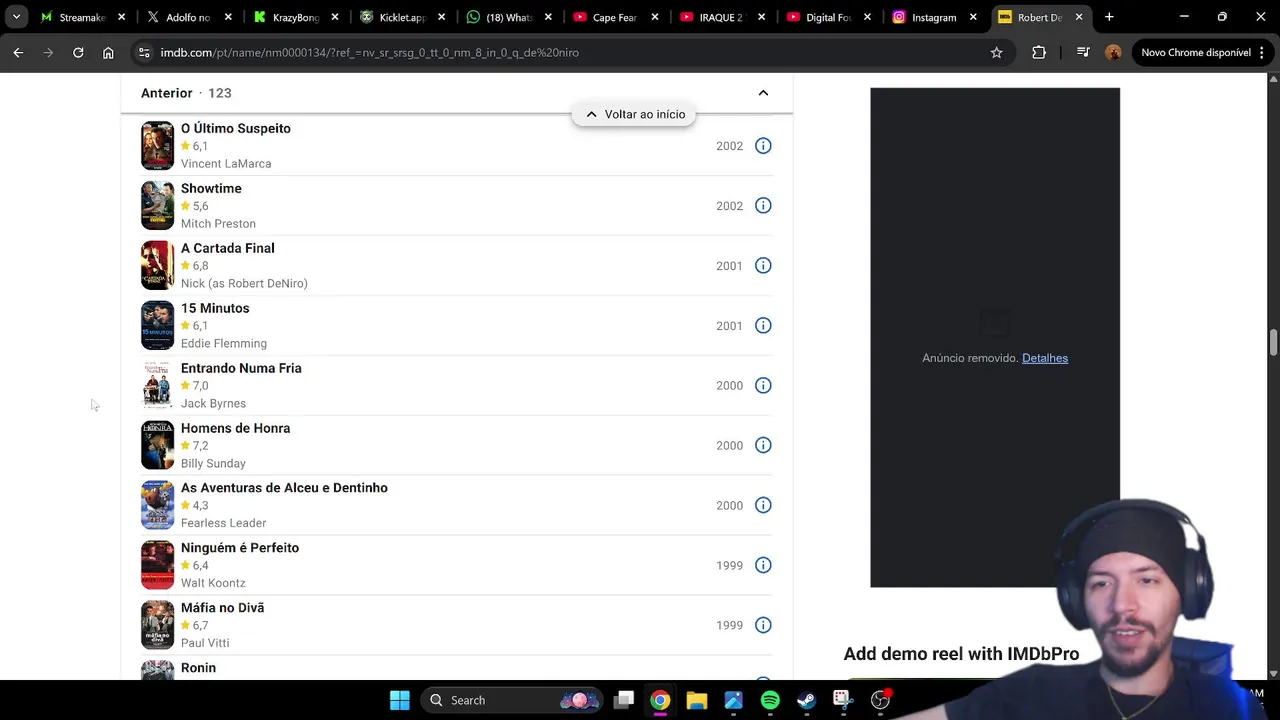Click the page vertical scrollbar thumb
Screen dimensions: 1280x720
(x=1273, y=342)
